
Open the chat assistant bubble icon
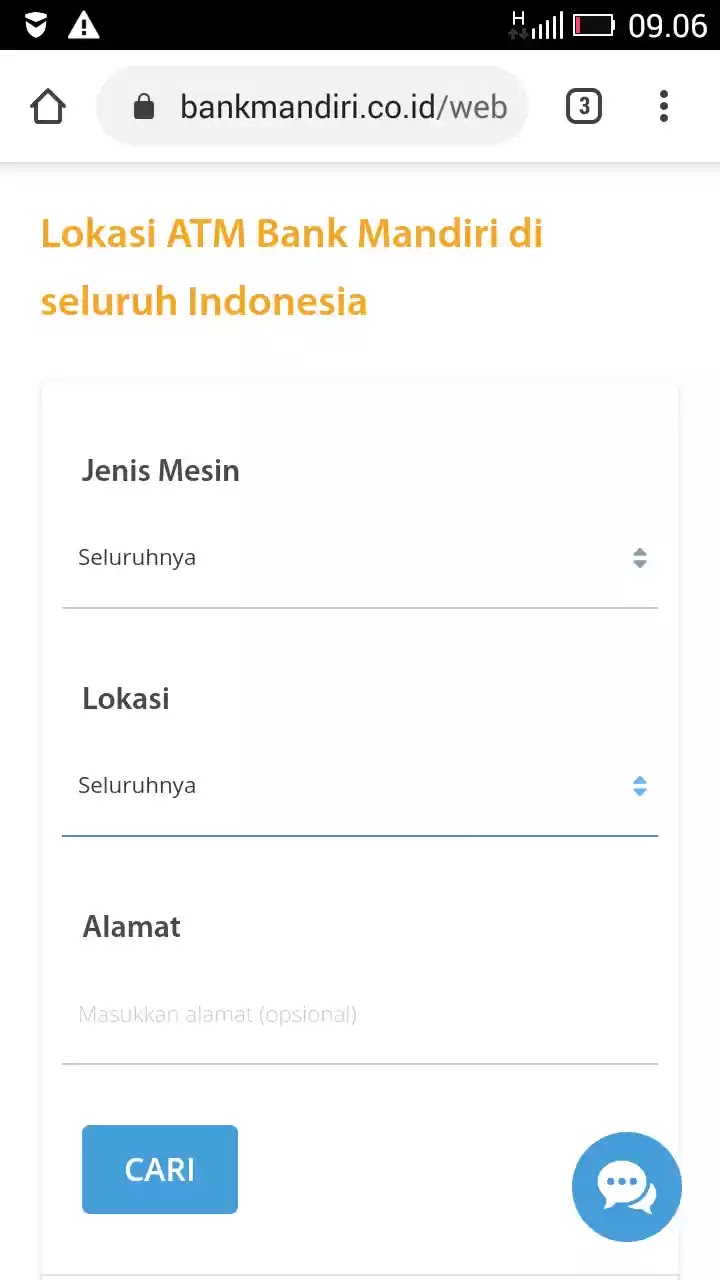click(x=627, y=1187)
